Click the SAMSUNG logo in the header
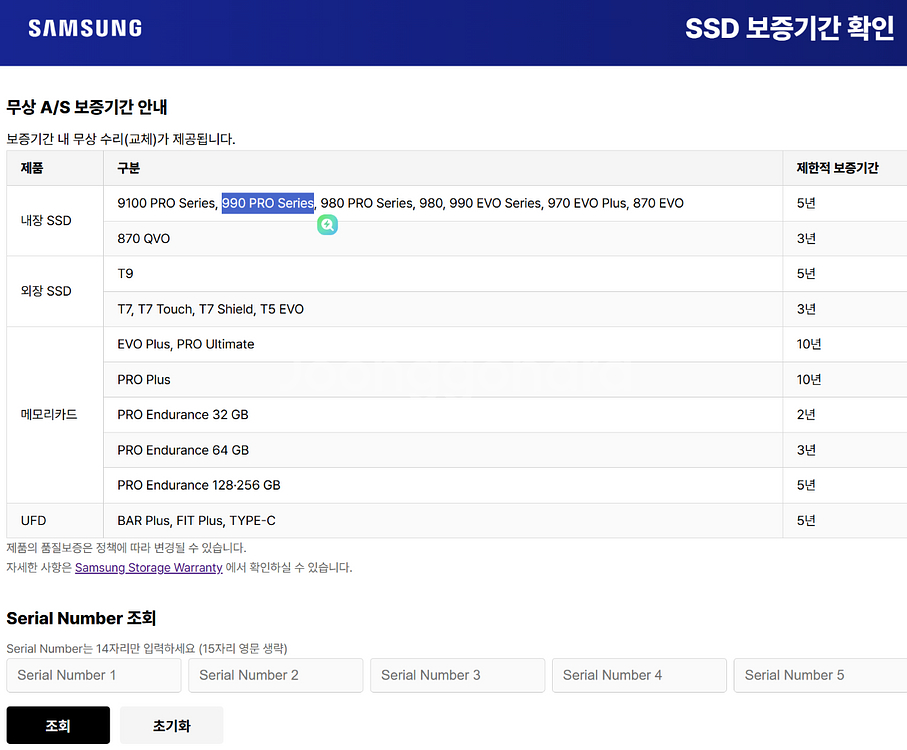This screenshot has height=750, width=907. point(84,27)
